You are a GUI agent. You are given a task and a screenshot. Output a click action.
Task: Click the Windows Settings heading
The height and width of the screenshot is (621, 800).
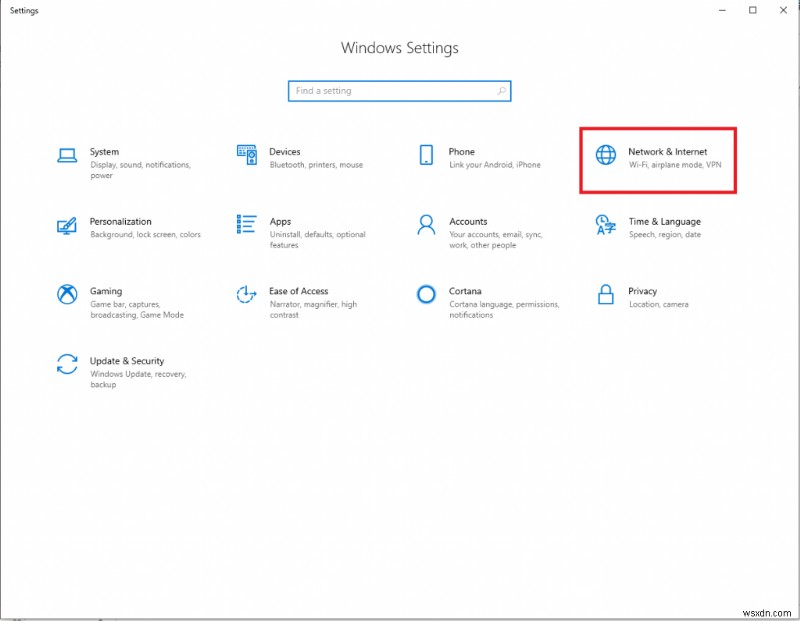tap(399, 47)
